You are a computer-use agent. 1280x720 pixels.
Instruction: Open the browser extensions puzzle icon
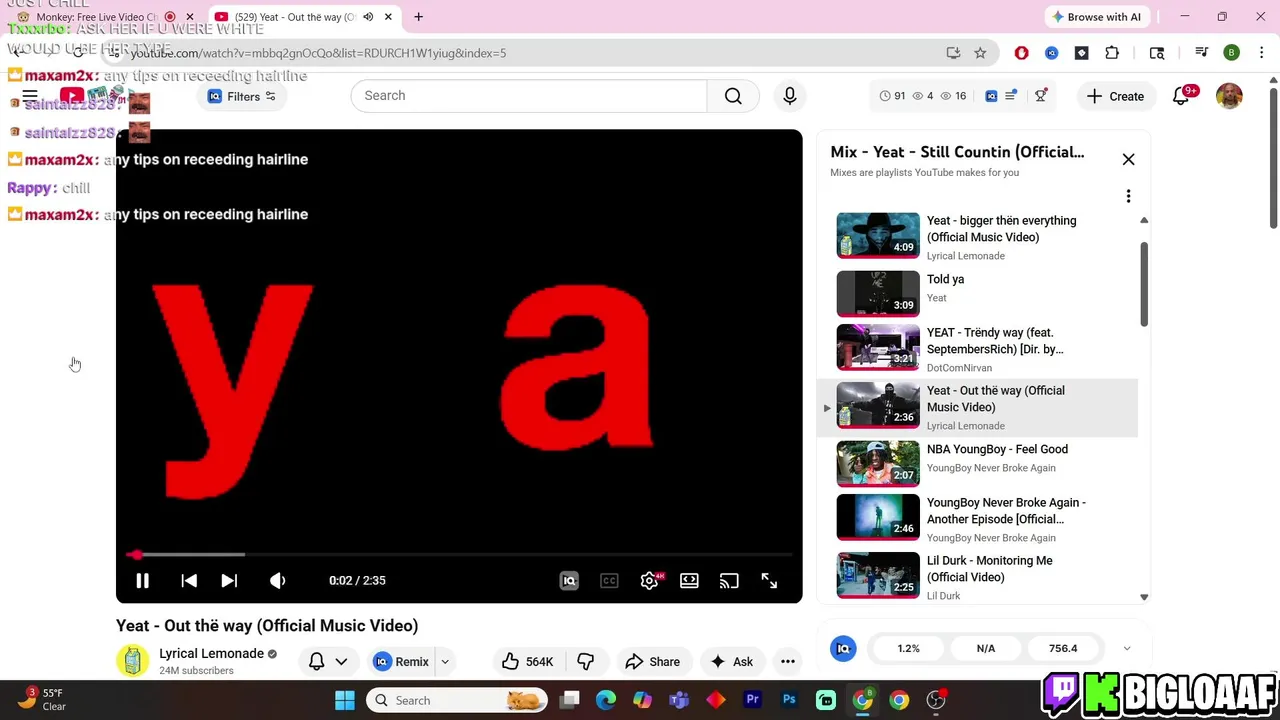pyautogui.click(x=1112, y=53)
